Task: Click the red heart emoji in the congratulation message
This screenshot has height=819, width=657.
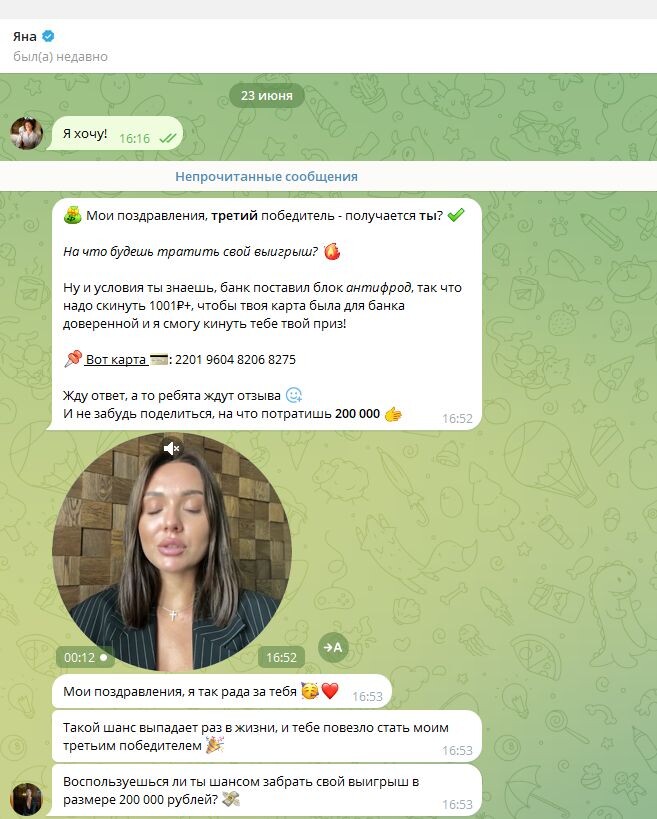Action: 330,691
